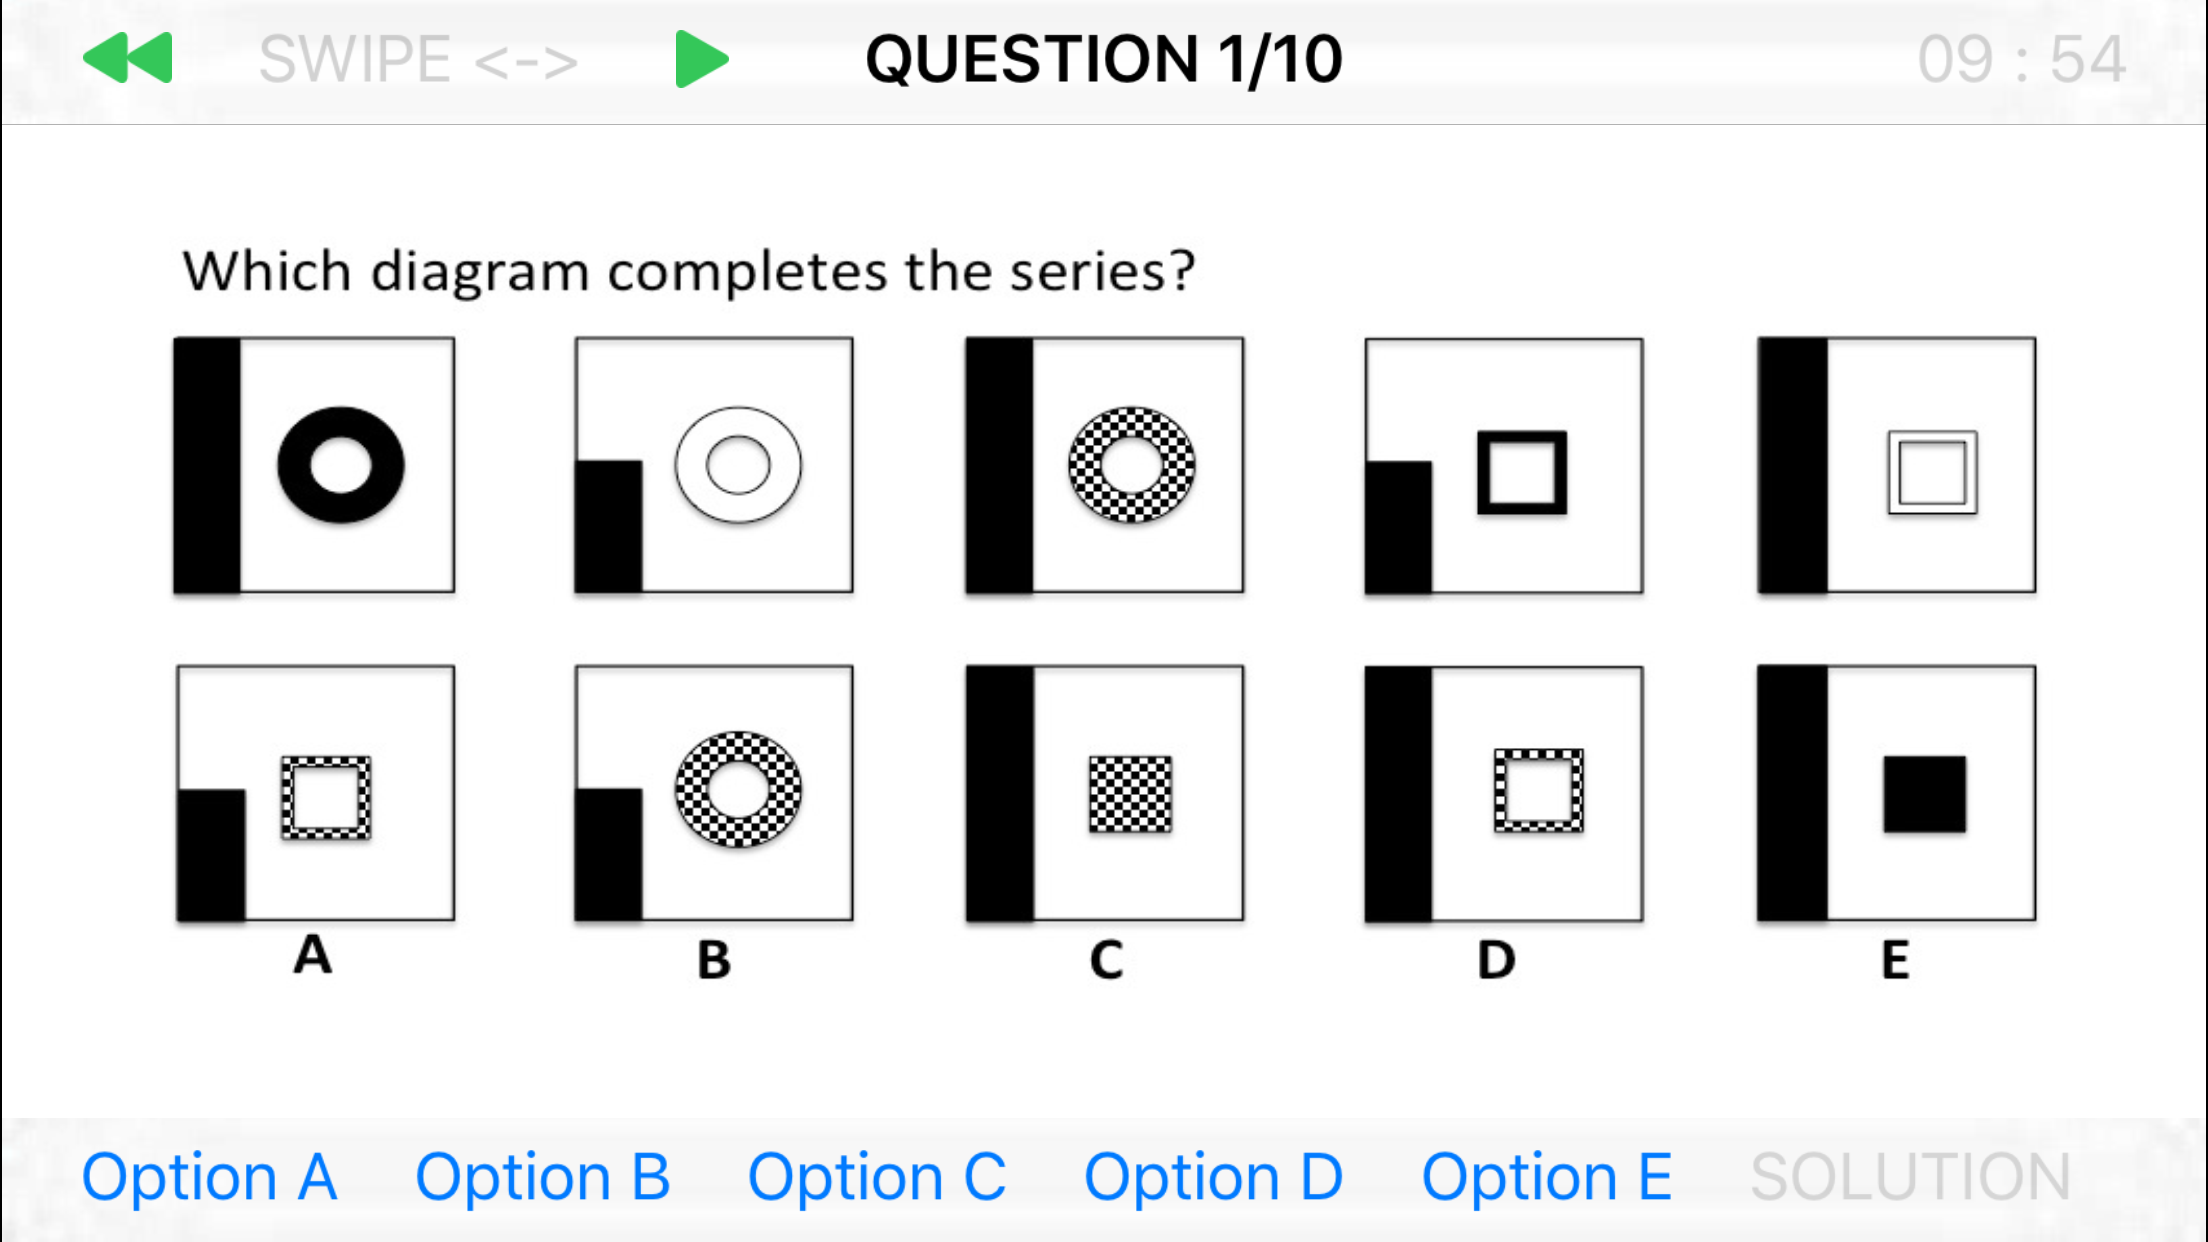Click the fourth series diagram image
Screen dimensions: 2208x1242
[x=1501, y=466]
